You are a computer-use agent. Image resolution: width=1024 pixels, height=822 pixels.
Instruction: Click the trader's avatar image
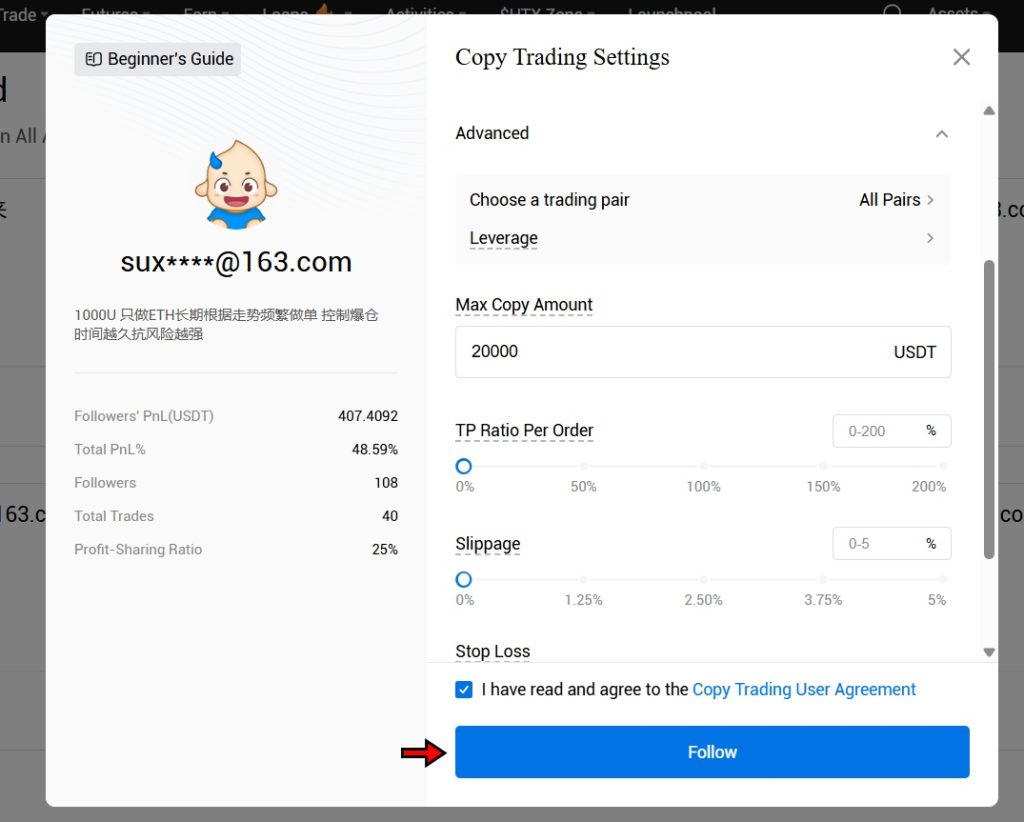[235, 182]
